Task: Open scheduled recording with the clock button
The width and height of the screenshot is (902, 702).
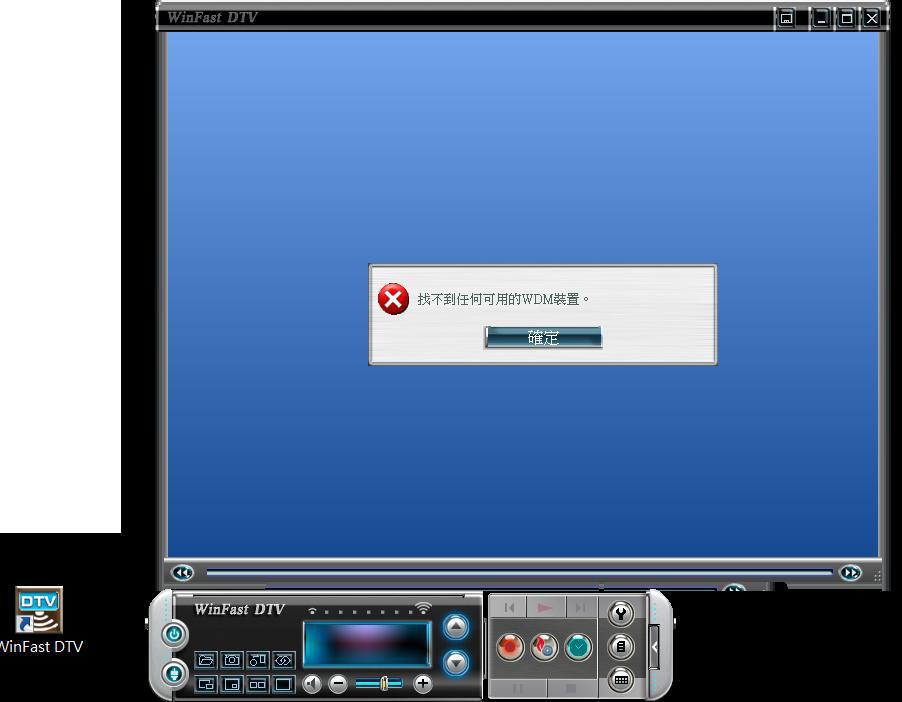Action: click(x=578, y=647)
